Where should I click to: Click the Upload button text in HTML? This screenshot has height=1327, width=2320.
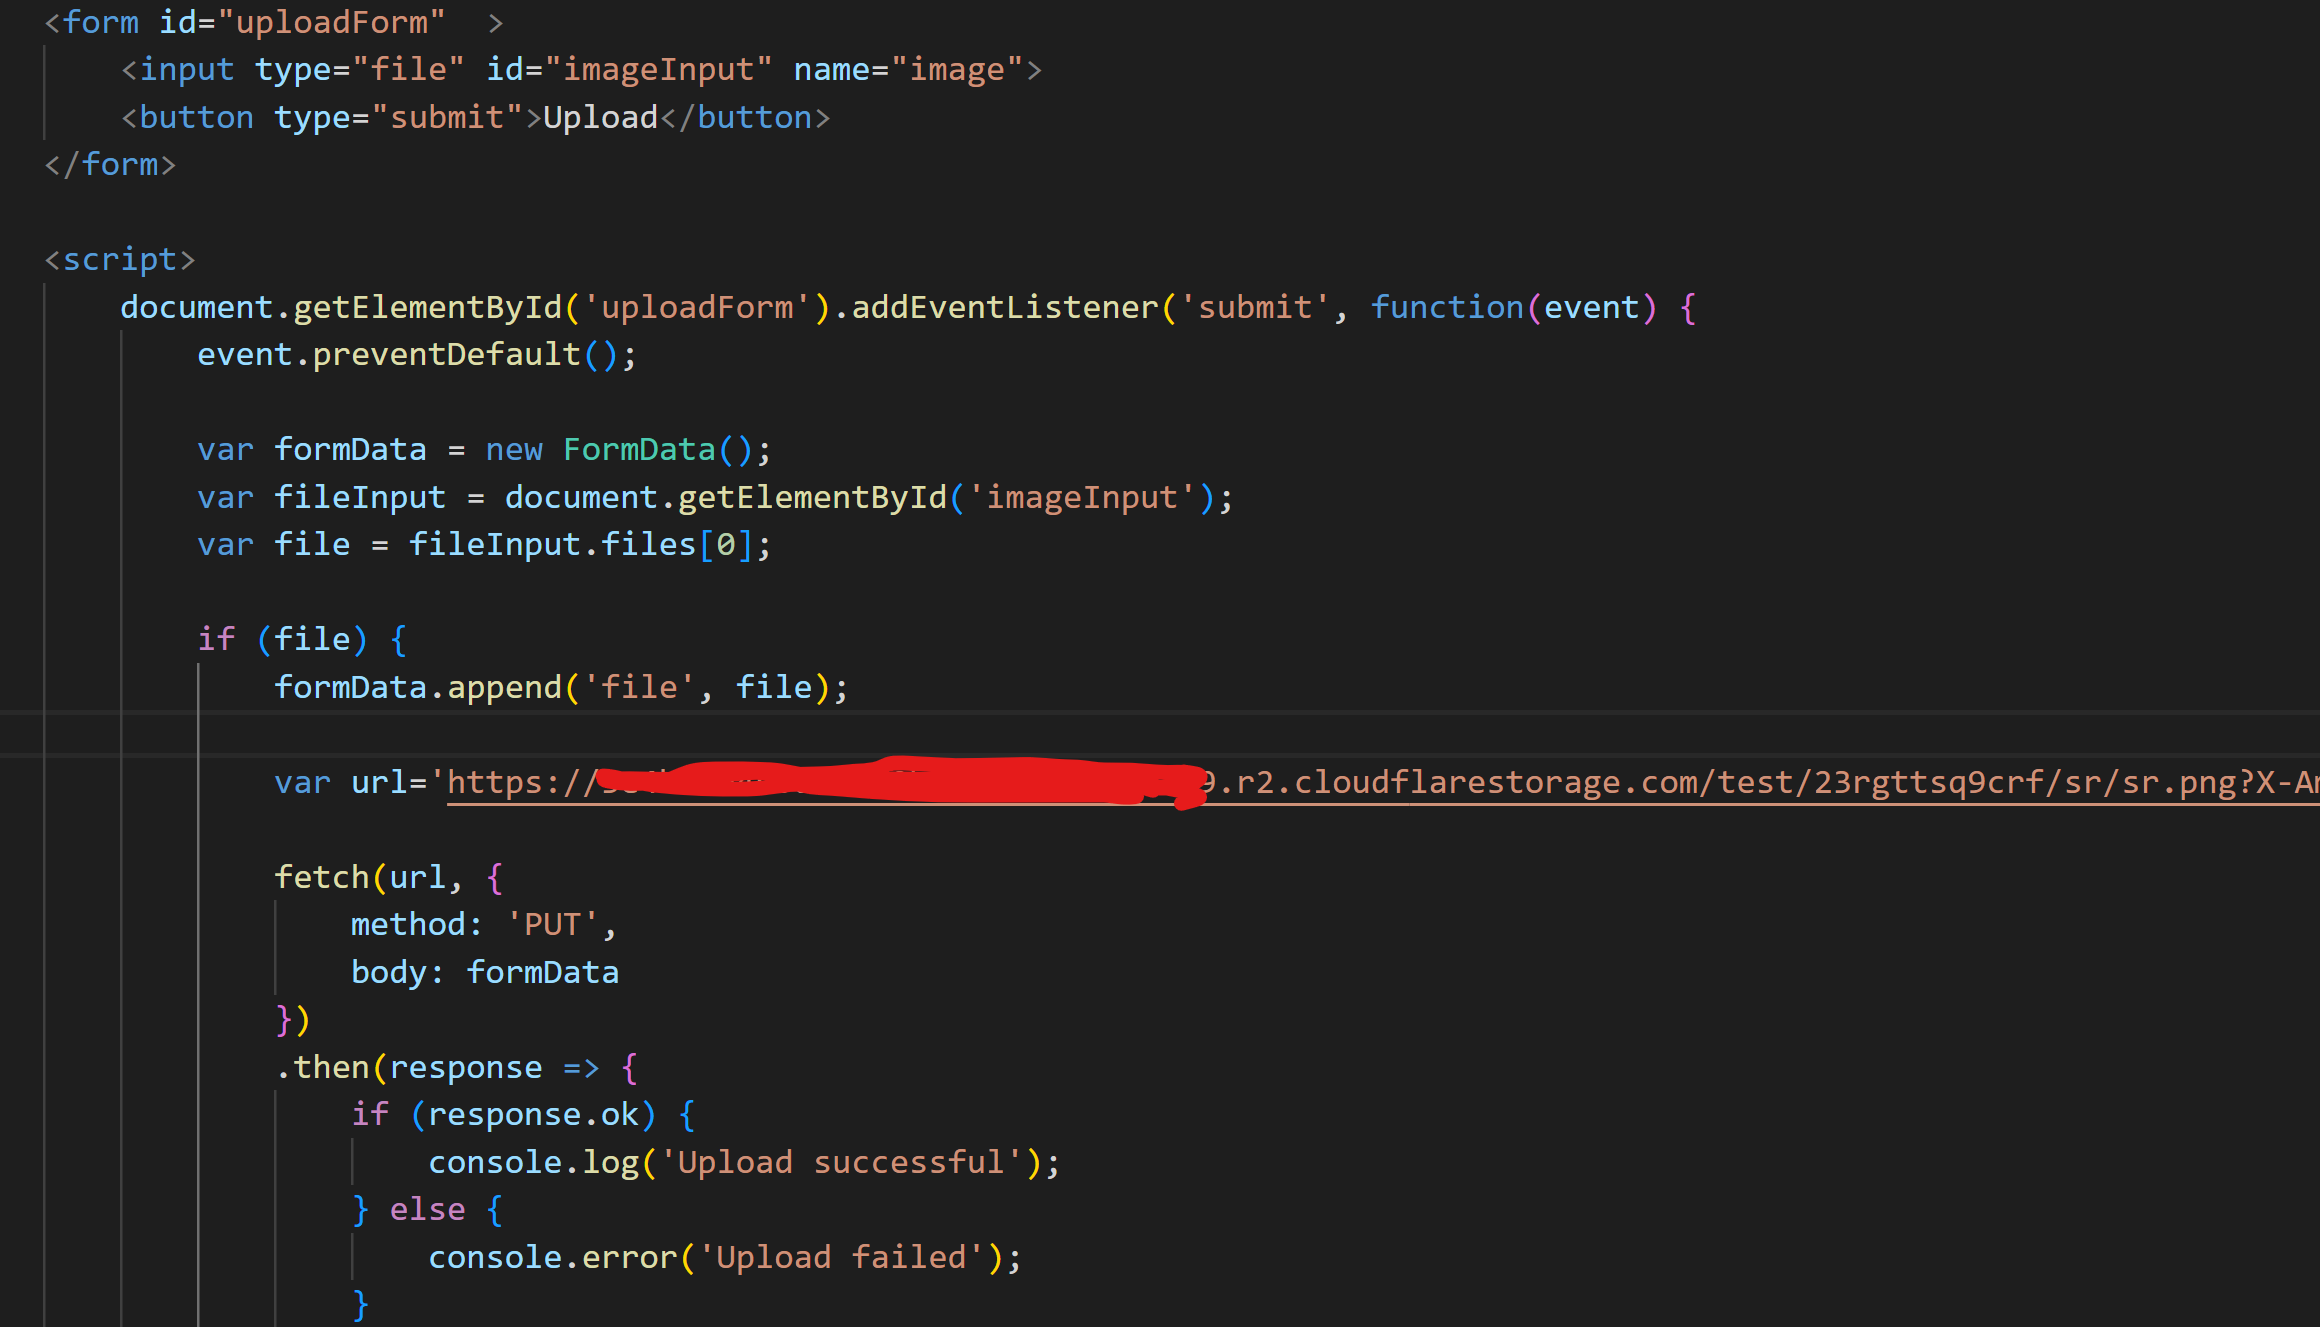point(600,117)
